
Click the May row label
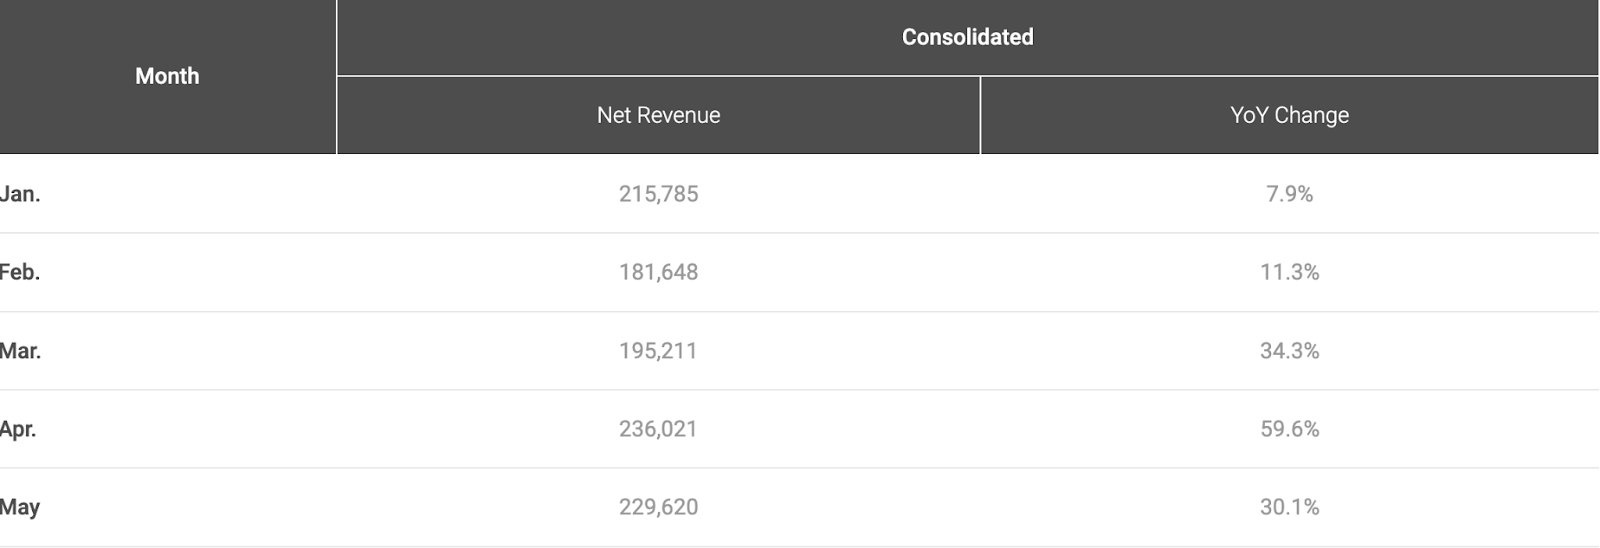pyautogui.click(x=21, y=507)
